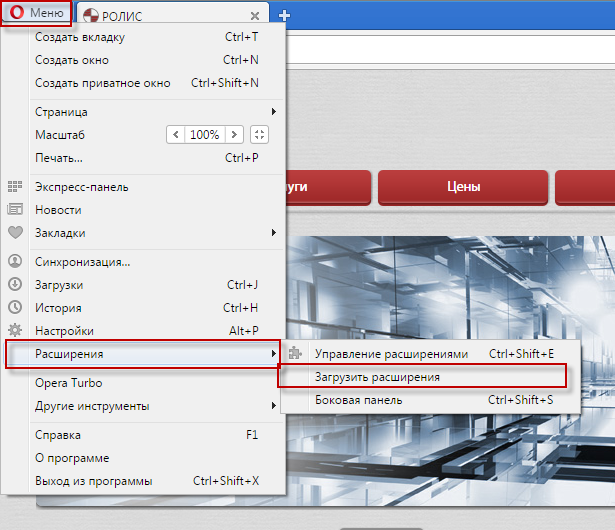This screenshot has height=530, width=615.
Task: Decrease zoom with left arrow
Action: 176,135
